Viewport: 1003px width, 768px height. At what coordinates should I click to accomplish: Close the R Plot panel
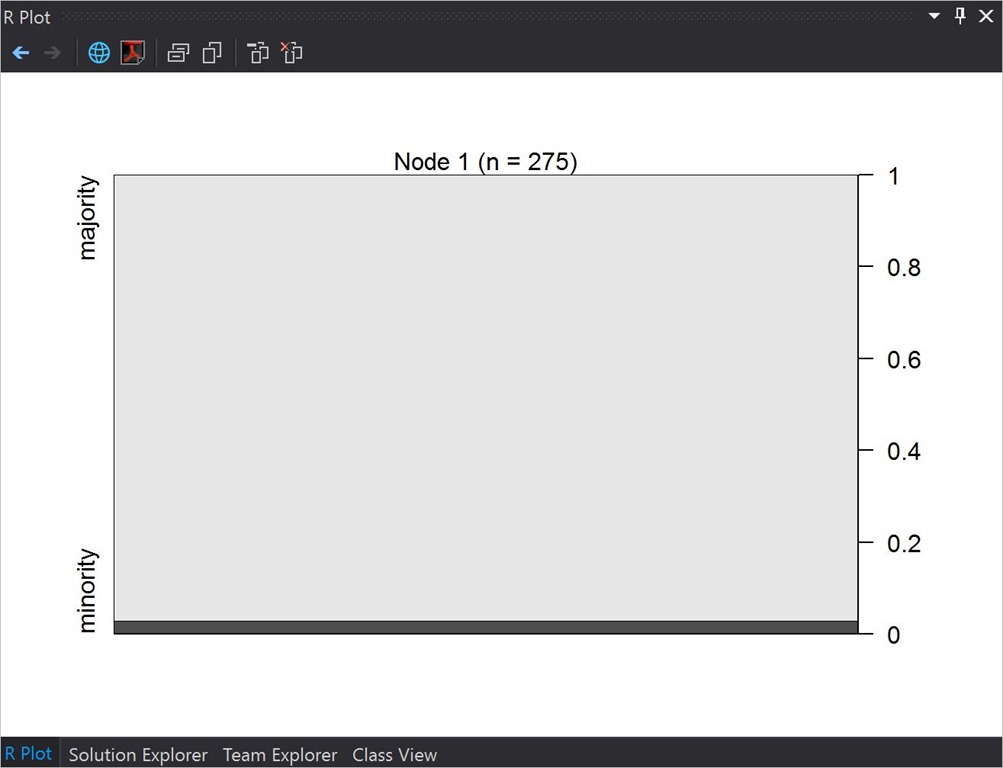click(985, 17)
